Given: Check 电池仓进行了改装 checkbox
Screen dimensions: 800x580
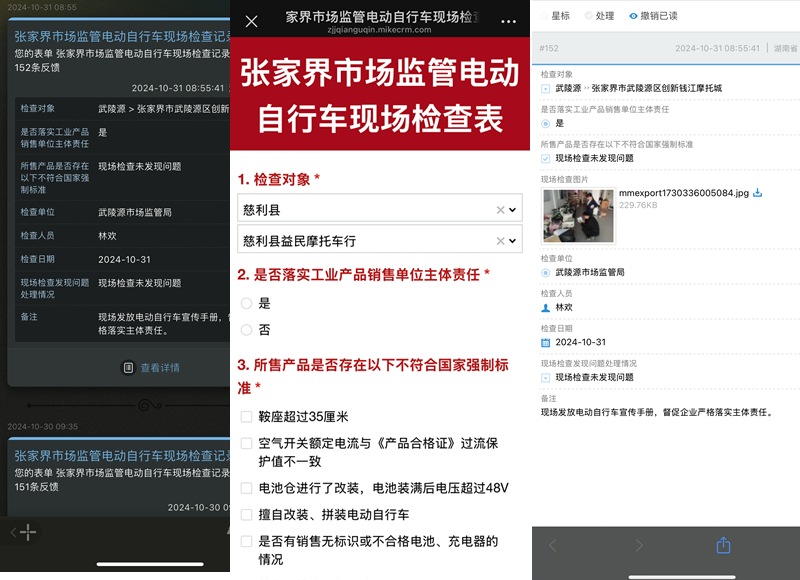Looking at the screenshot, I should point(247,488).
